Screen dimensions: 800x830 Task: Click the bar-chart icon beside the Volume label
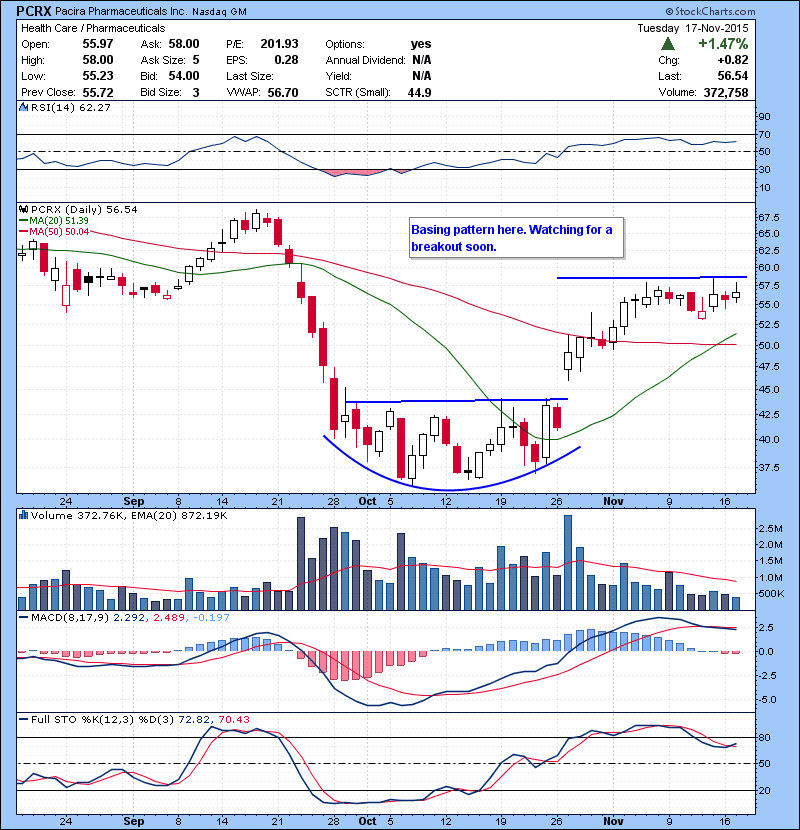[x=23, y=515]
